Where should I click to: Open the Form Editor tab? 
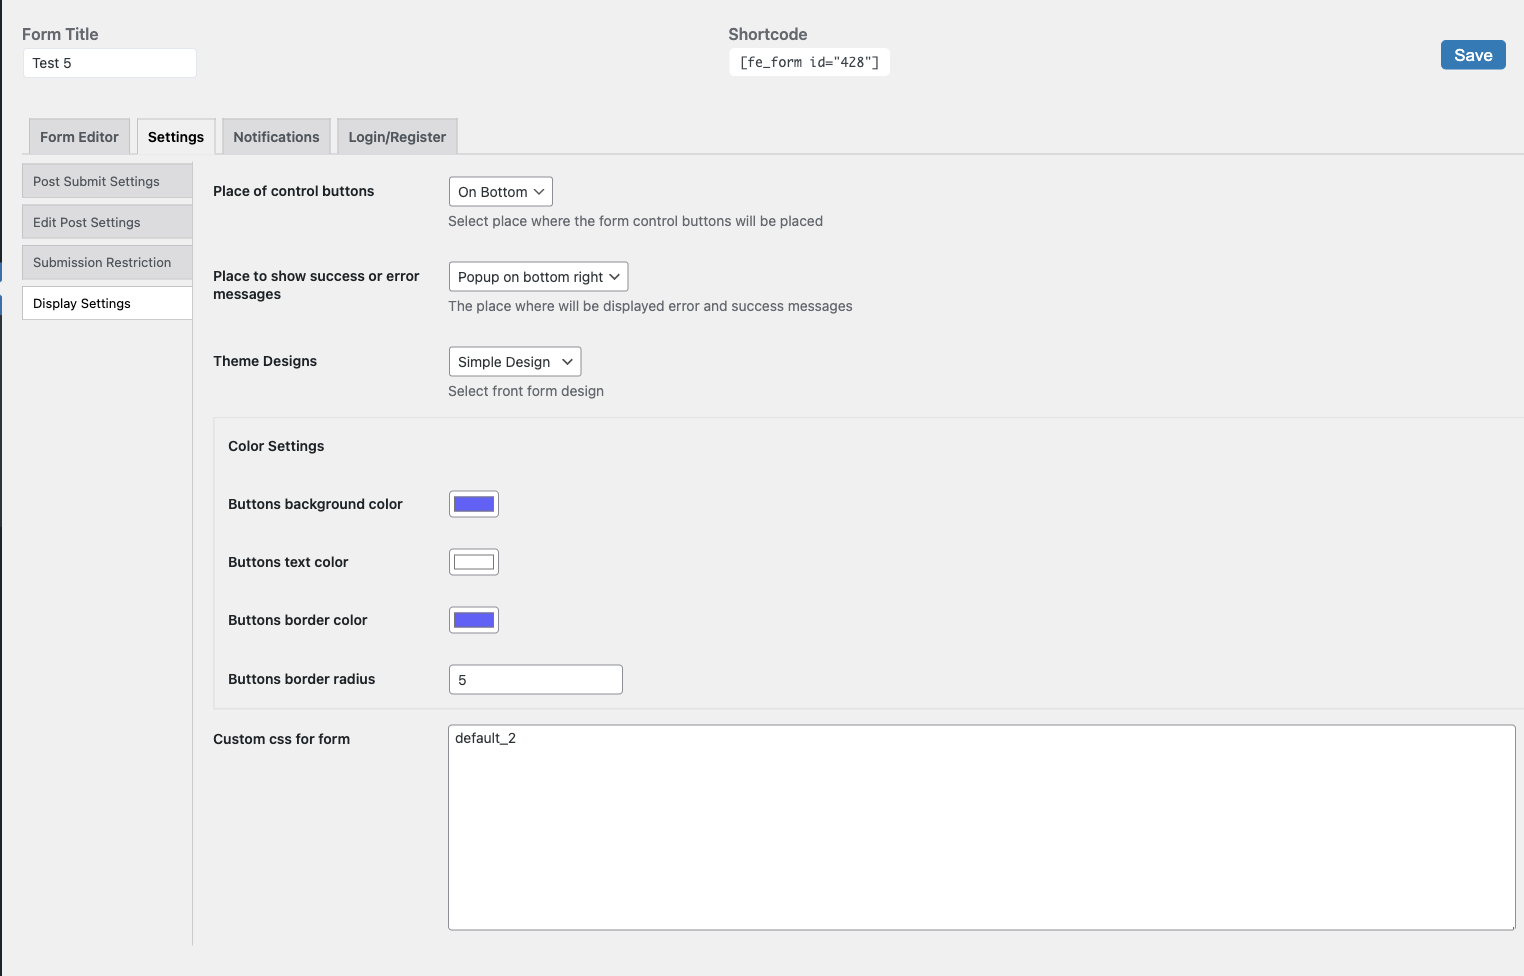click(79, 137)
